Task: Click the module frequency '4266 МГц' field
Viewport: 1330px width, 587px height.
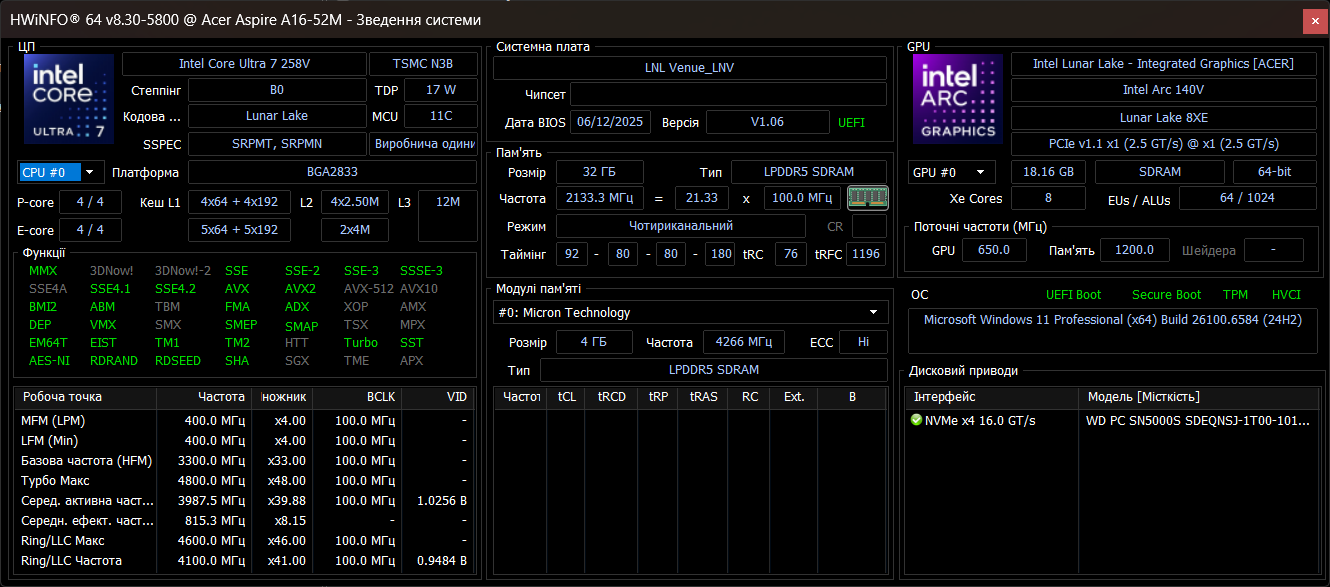Action: 743,342
